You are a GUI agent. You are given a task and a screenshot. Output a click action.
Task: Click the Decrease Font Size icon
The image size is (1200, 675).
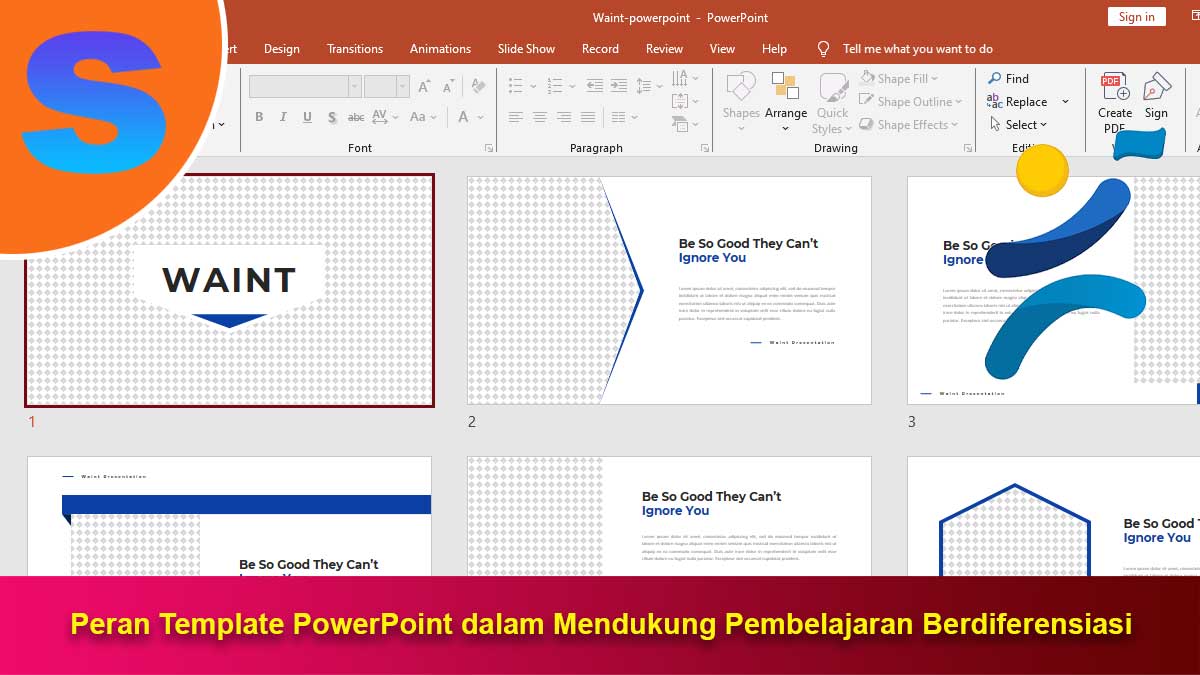point(447,87)
